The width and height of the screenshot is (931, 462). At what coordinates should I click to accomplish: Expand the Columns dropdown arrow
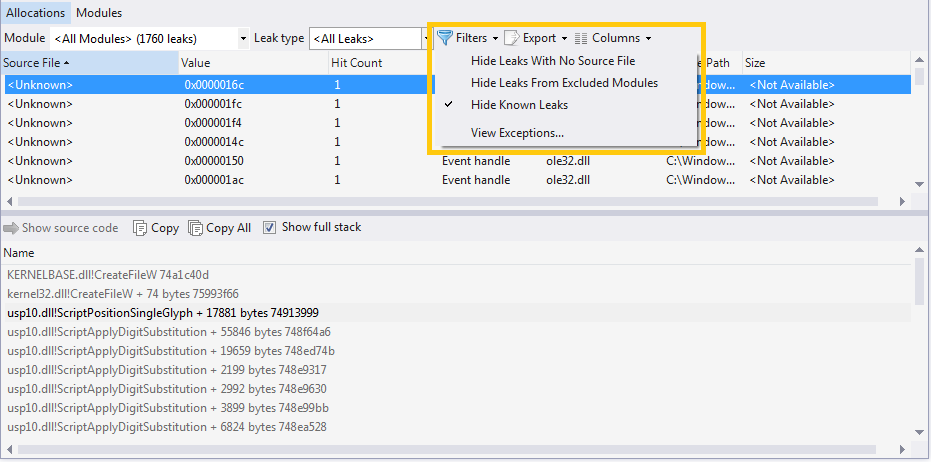pyautogui.click(x=648, y=39)
